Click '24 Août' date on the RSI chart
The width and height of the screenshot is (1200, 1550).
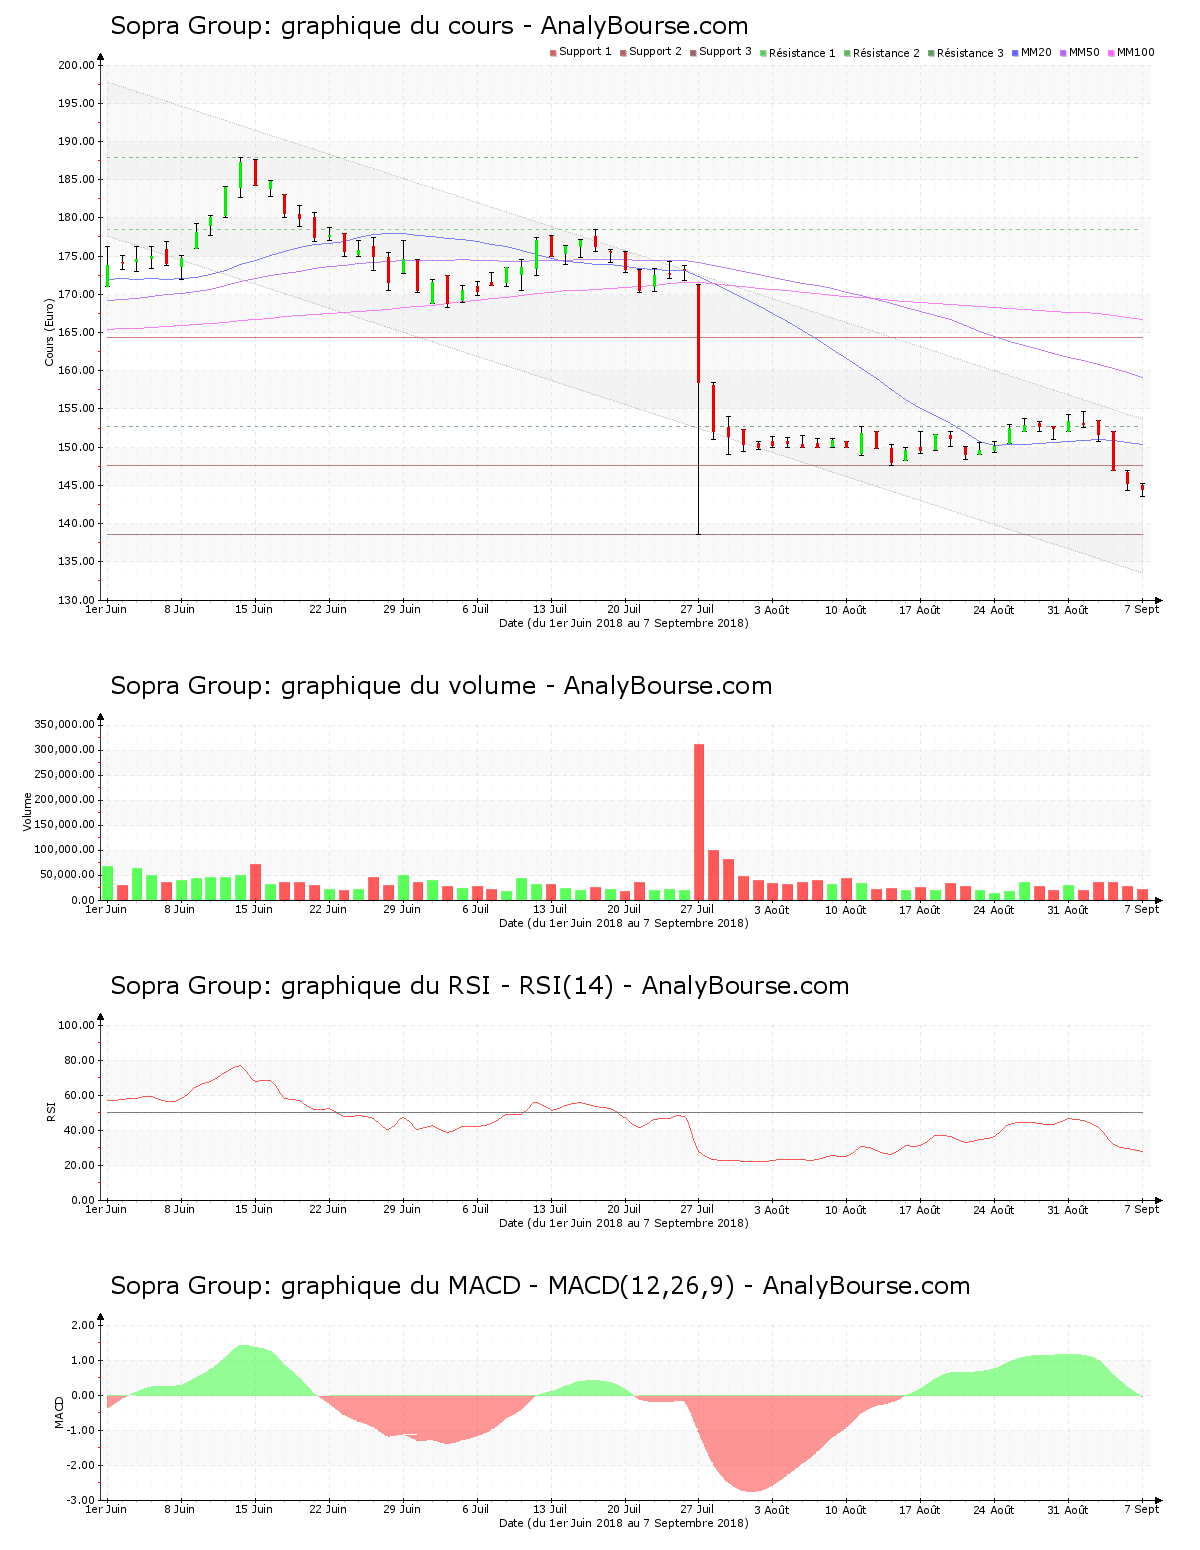pyautogui.click(x=993, y=1210)
